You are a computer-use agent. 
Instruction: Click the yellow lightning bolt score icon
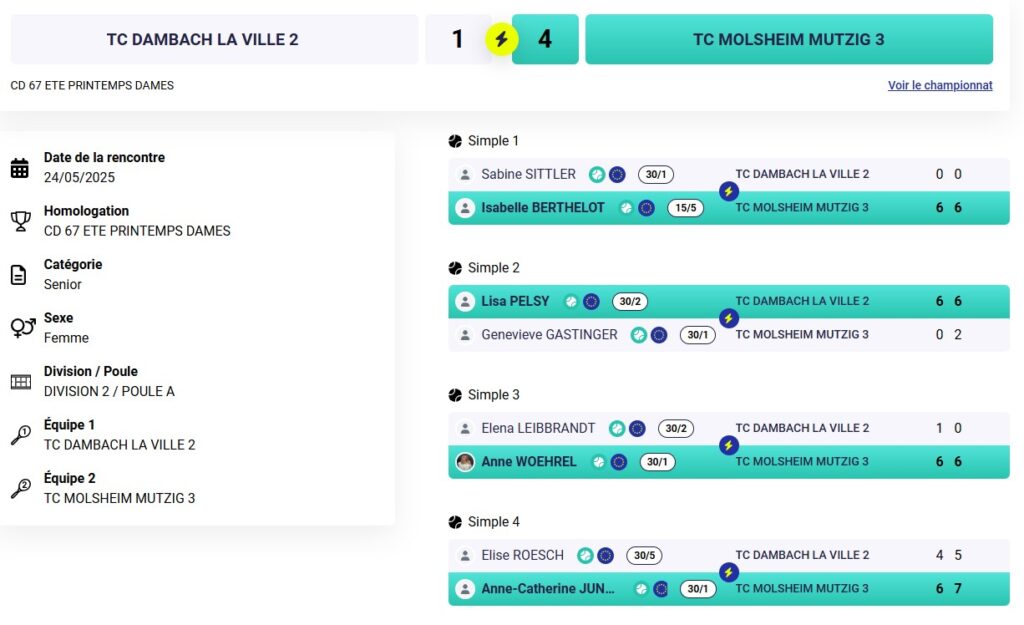pyautogui.click(x=502, y=39)
